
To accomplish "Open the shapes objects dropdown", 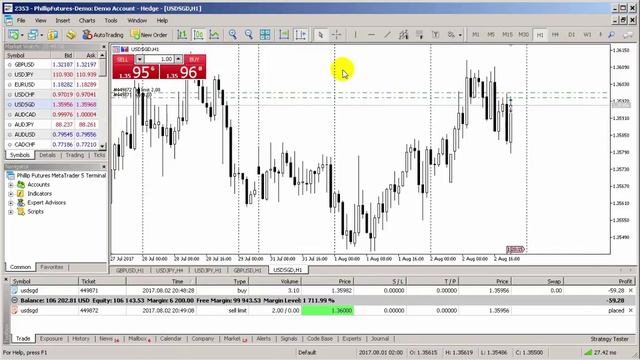I will (460, 35).
